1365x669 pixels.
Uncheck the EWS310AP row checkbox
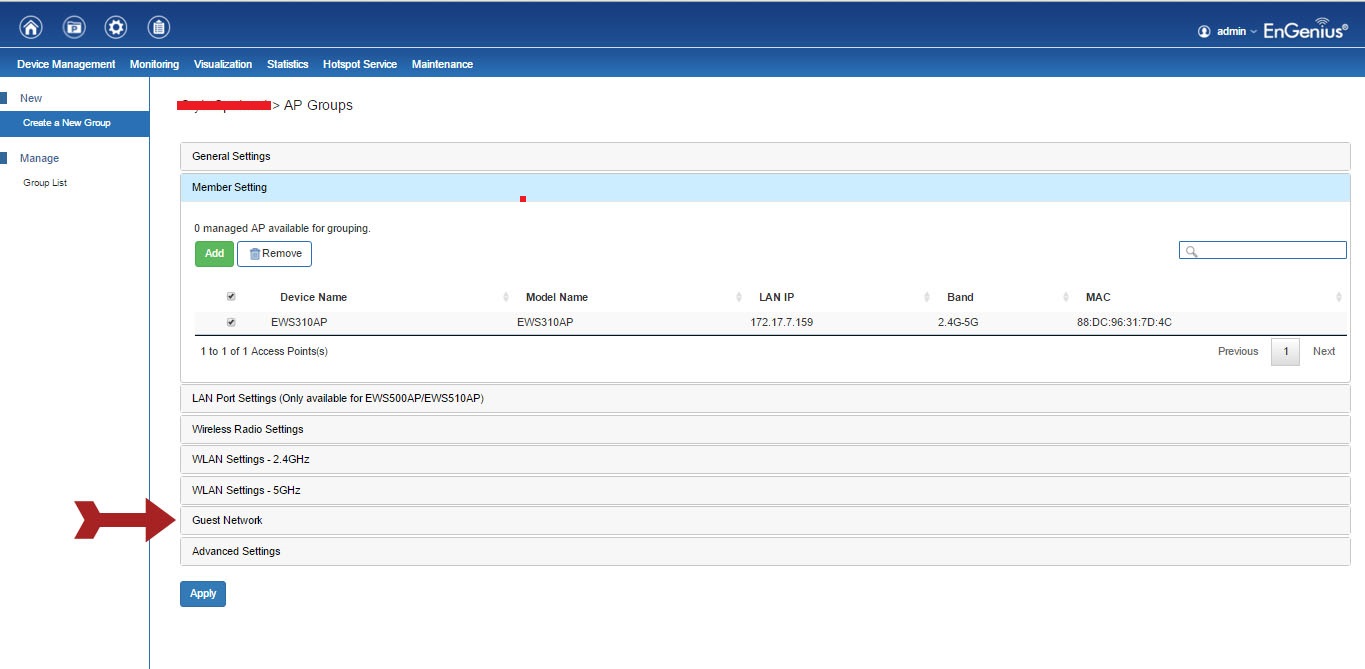click(x=231, y=322)
